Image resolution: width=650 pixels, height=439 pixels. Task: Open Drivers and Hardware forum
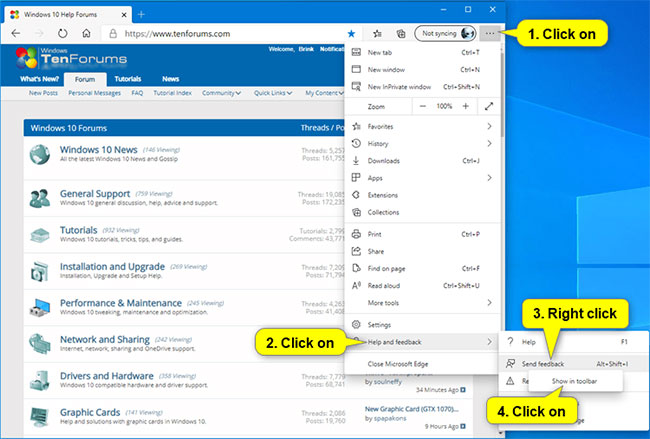[107, 376]
